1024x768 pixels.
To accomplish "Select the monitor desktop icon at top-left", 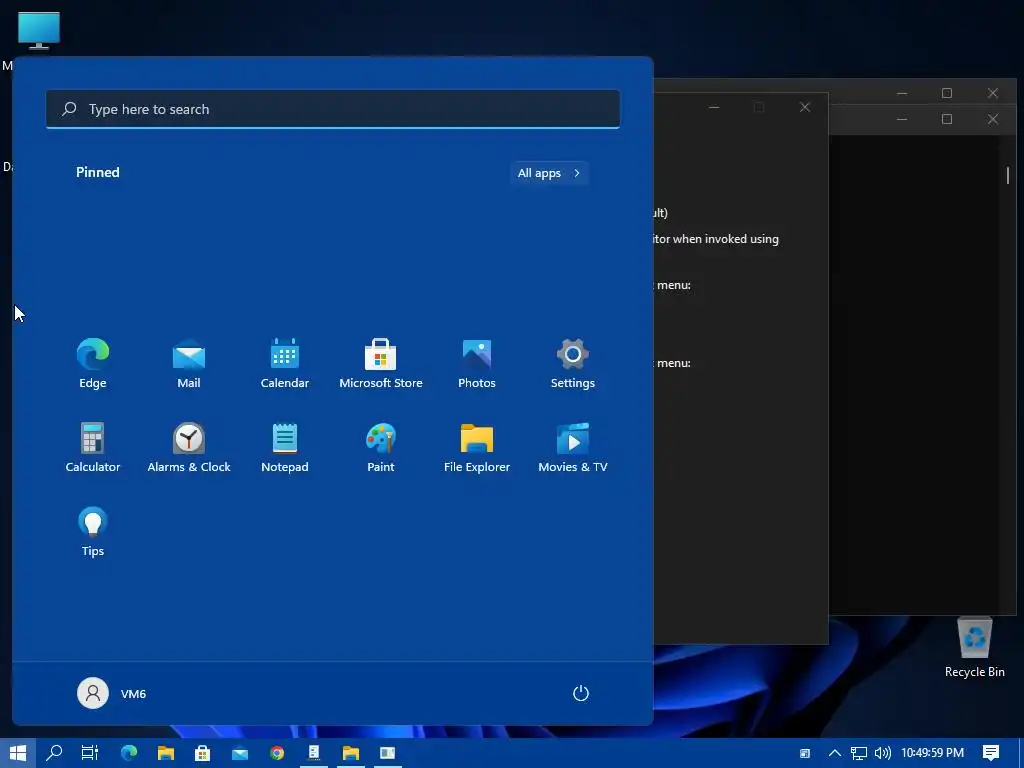I will click(x=39, y=31).
